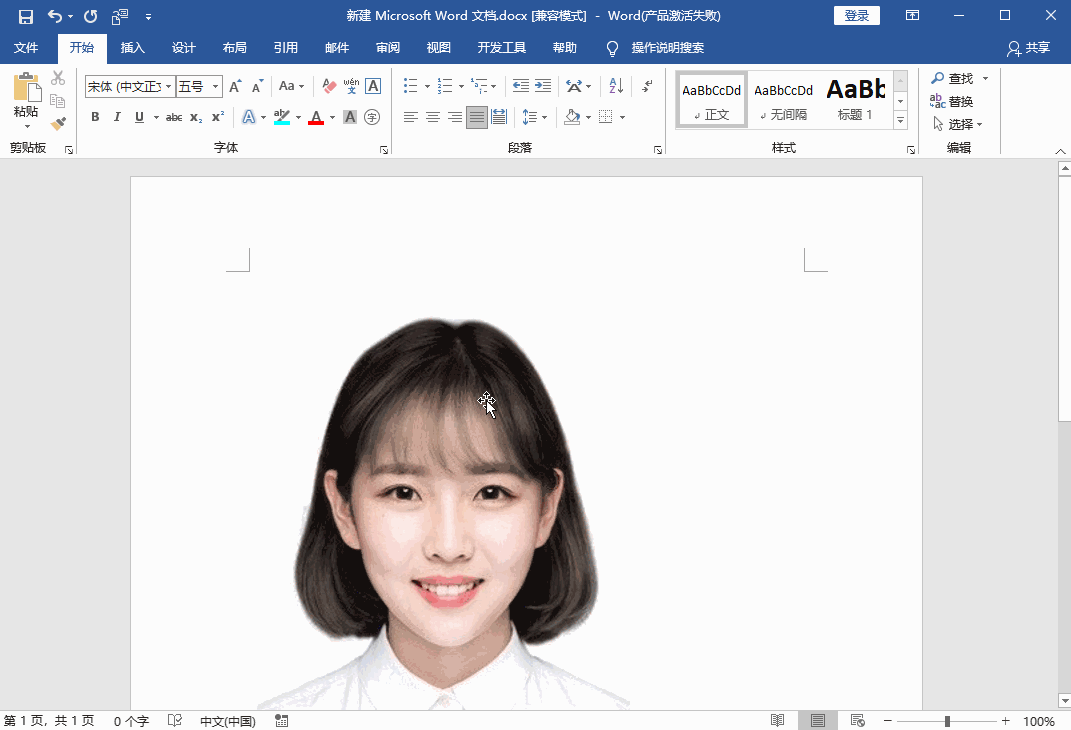
Task: Click the vertical scrollbar down arrow
Action: tap(1064, 701)
